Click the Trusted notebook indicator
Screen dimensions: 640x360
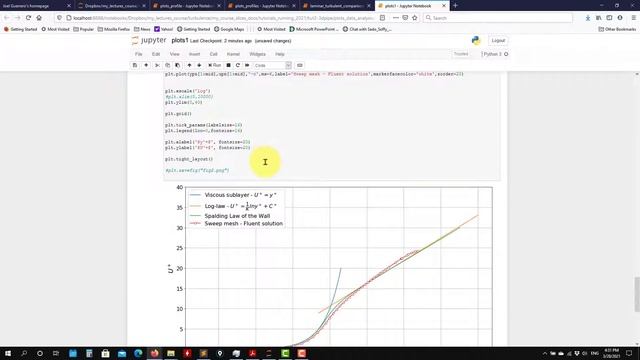pyautogui.click(x=461, y=54)
